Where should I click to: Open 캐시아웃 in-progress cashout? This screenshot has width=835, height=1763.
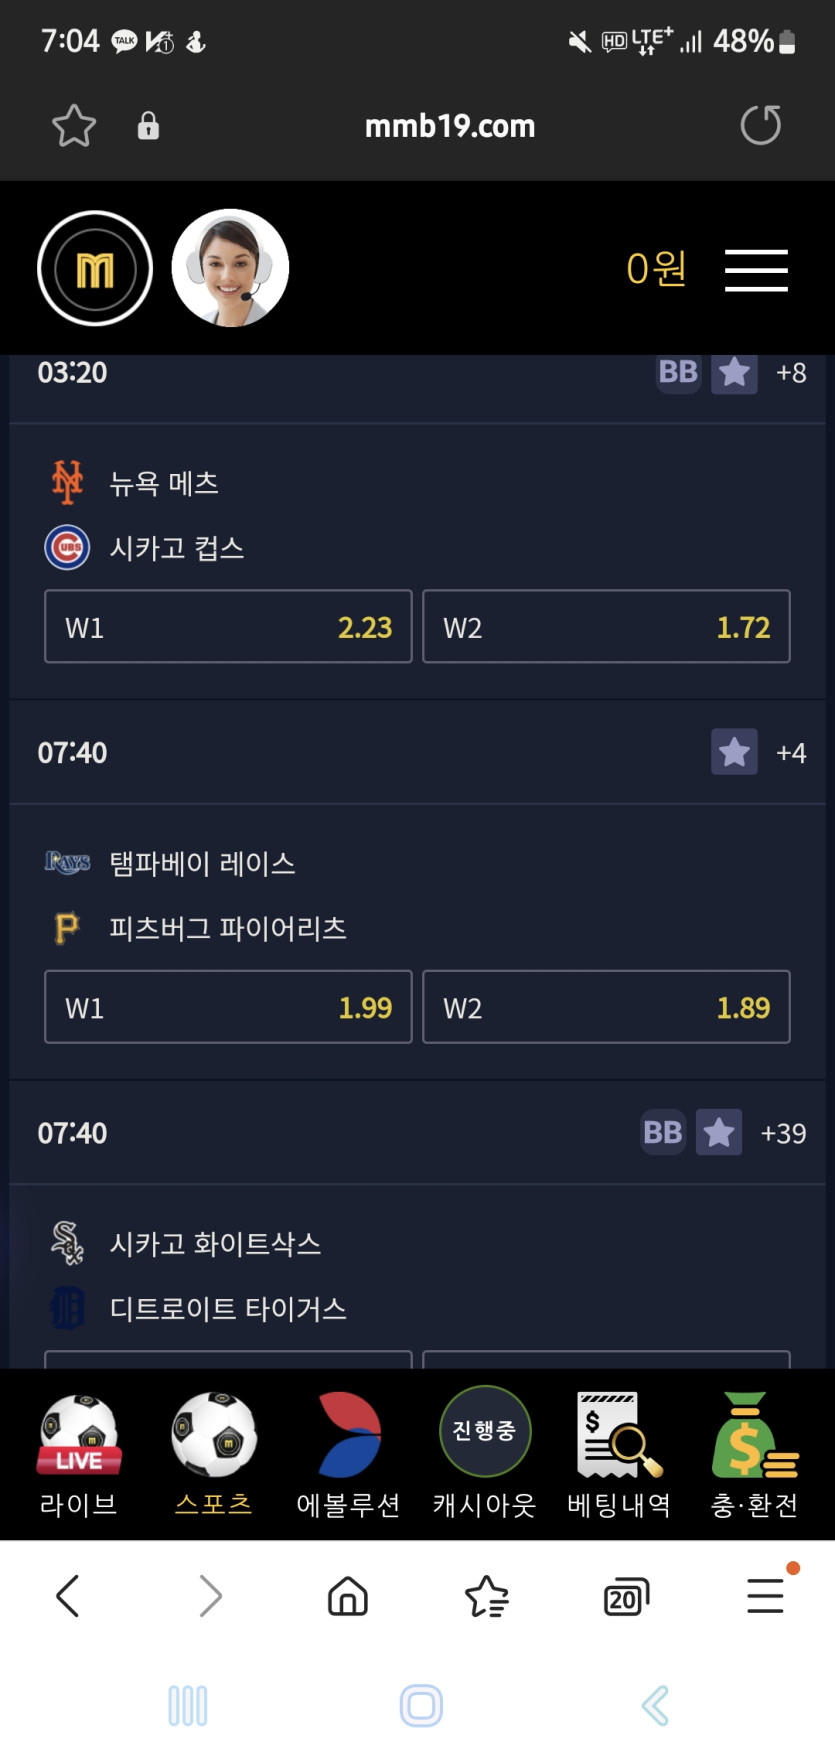click(x=485, y=1455)
